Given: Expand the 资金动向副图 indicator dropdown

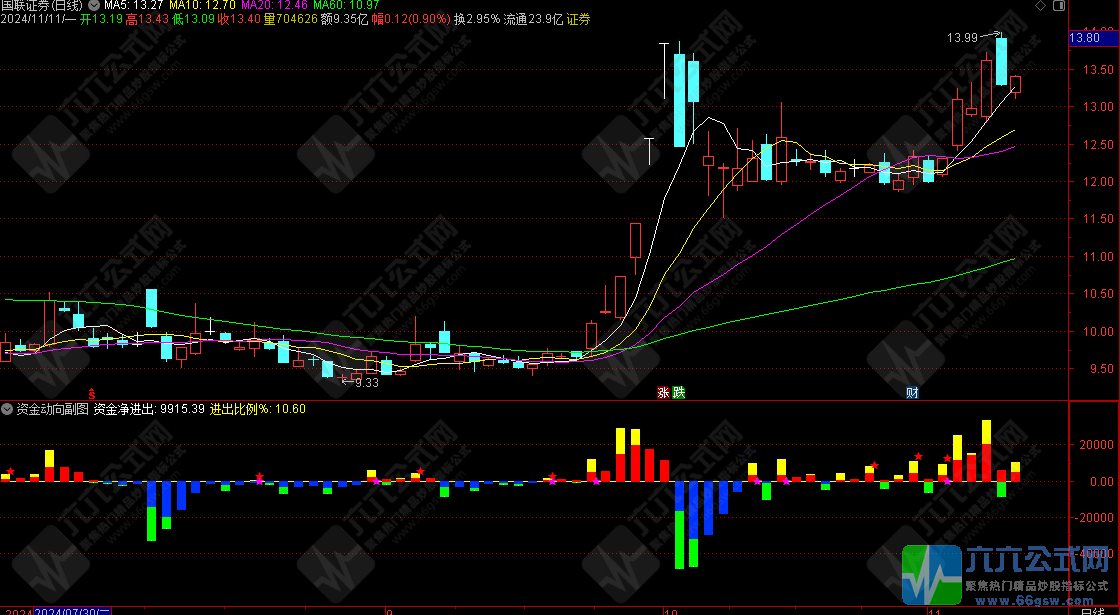Looking at the screenshot, I should click(x=8, y=409).
